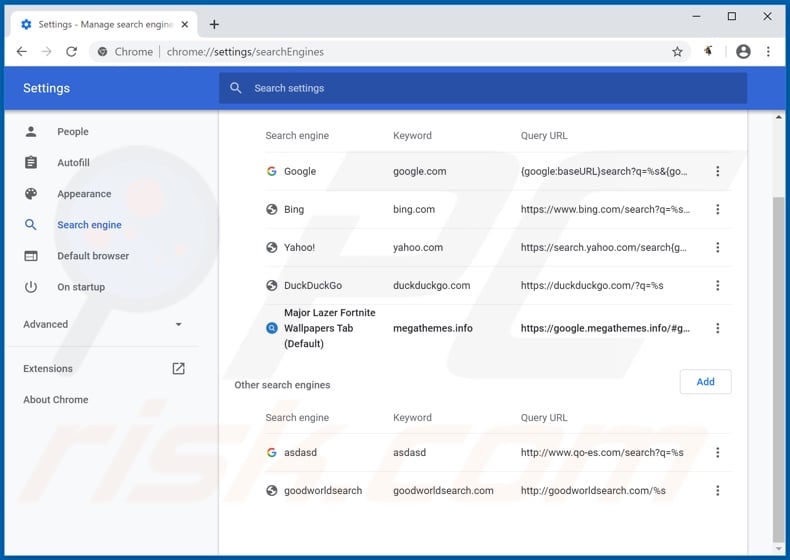Click the Other search engines heading

pyautogui.click(x=282, y=385)
